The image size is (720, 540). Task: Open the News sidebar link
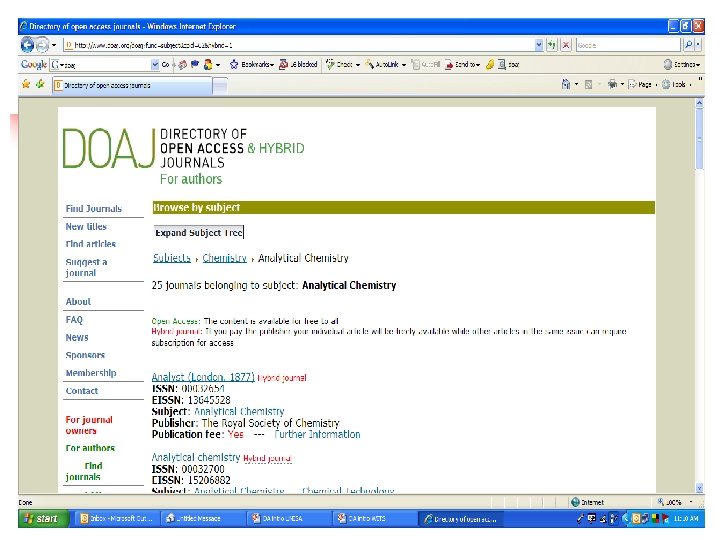(x=77, y=338)
